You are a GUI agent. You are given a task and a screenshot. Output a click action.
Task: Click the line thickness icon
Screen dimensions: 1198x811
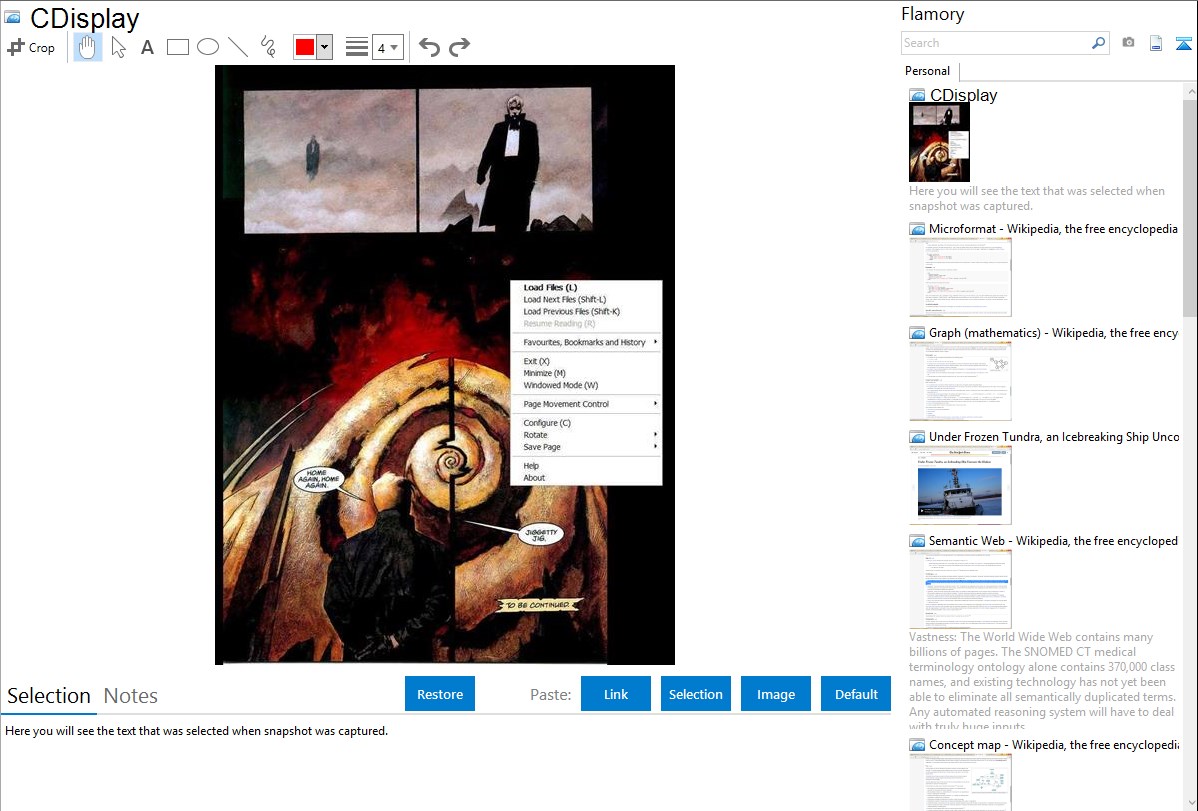357,47
